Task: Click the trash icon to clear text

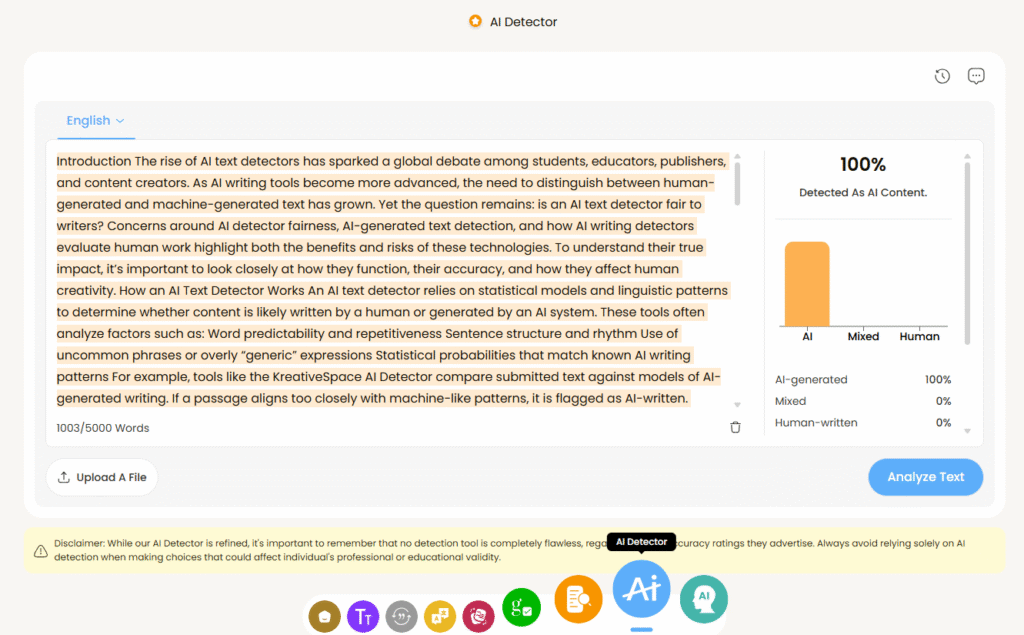Action: (735, 426)
